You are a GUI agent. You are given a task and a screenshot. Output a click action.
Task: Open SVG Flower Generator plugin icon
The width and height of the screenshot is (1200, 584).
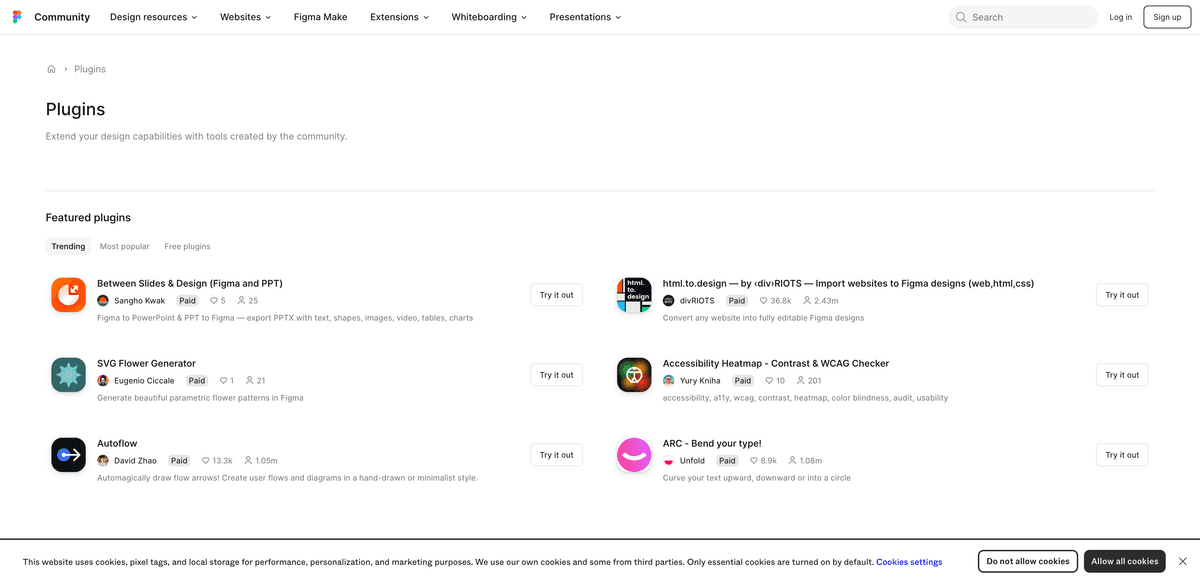pos(69,375)
